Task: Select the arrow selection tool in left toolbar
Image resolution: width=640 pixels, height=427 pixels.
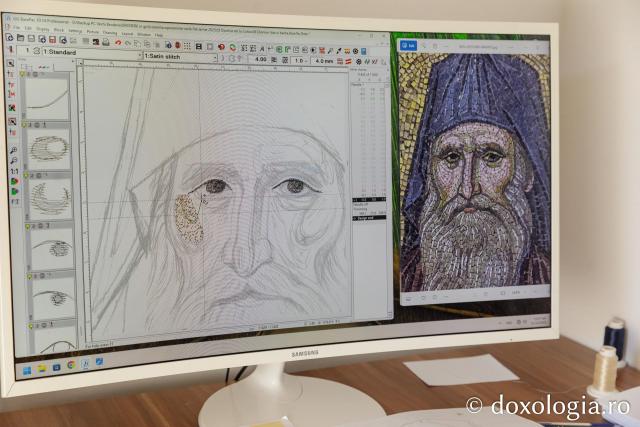Action: [x=11, y=62]
